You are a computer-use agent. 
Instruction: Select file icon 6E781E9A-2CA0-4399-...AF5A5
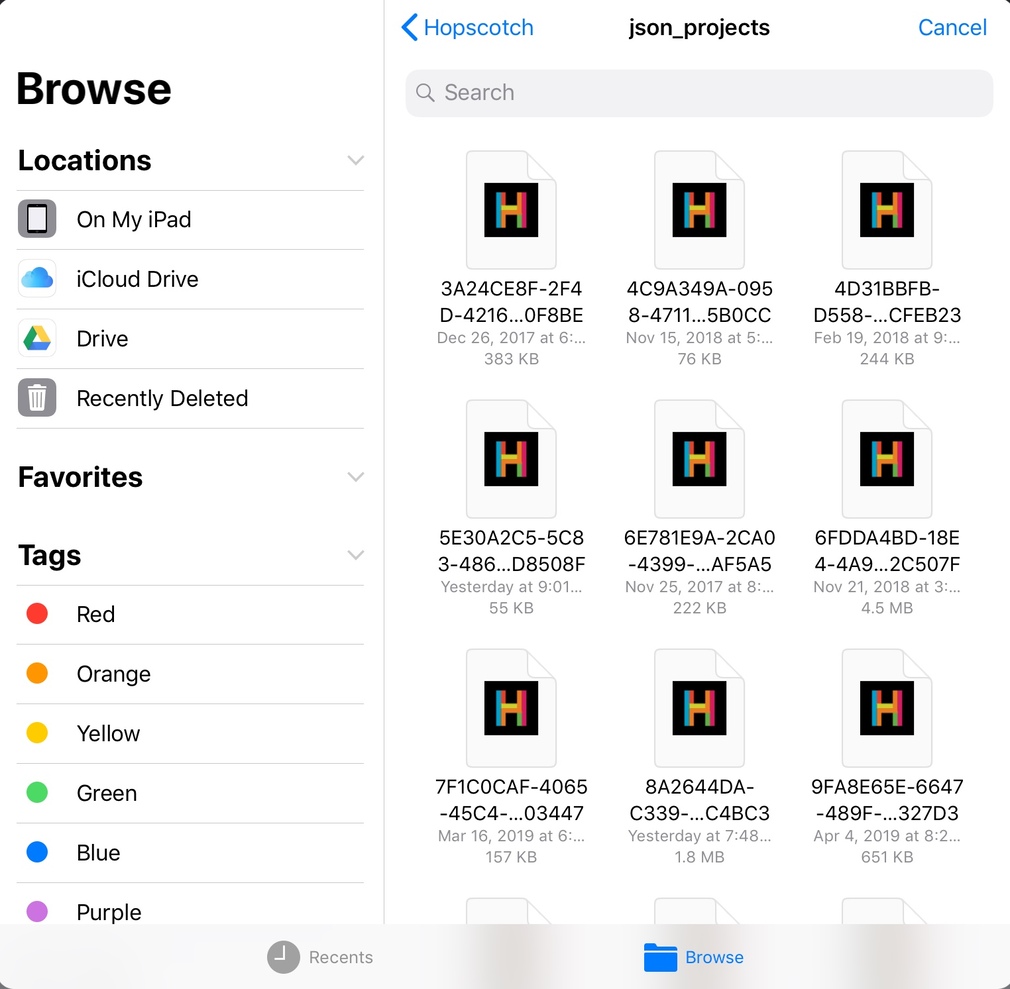[x=699, y=459]
